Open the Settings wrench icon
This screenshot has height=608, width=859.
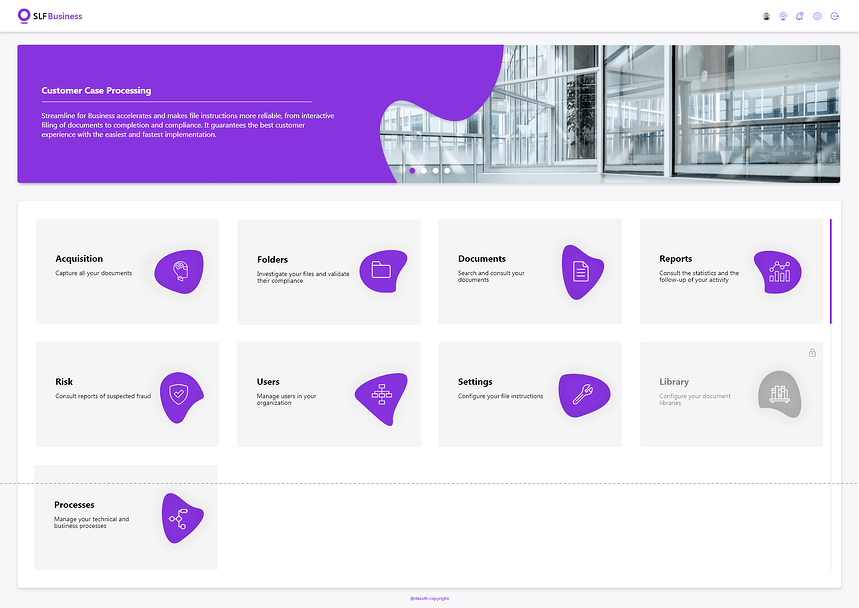[583, 395]
